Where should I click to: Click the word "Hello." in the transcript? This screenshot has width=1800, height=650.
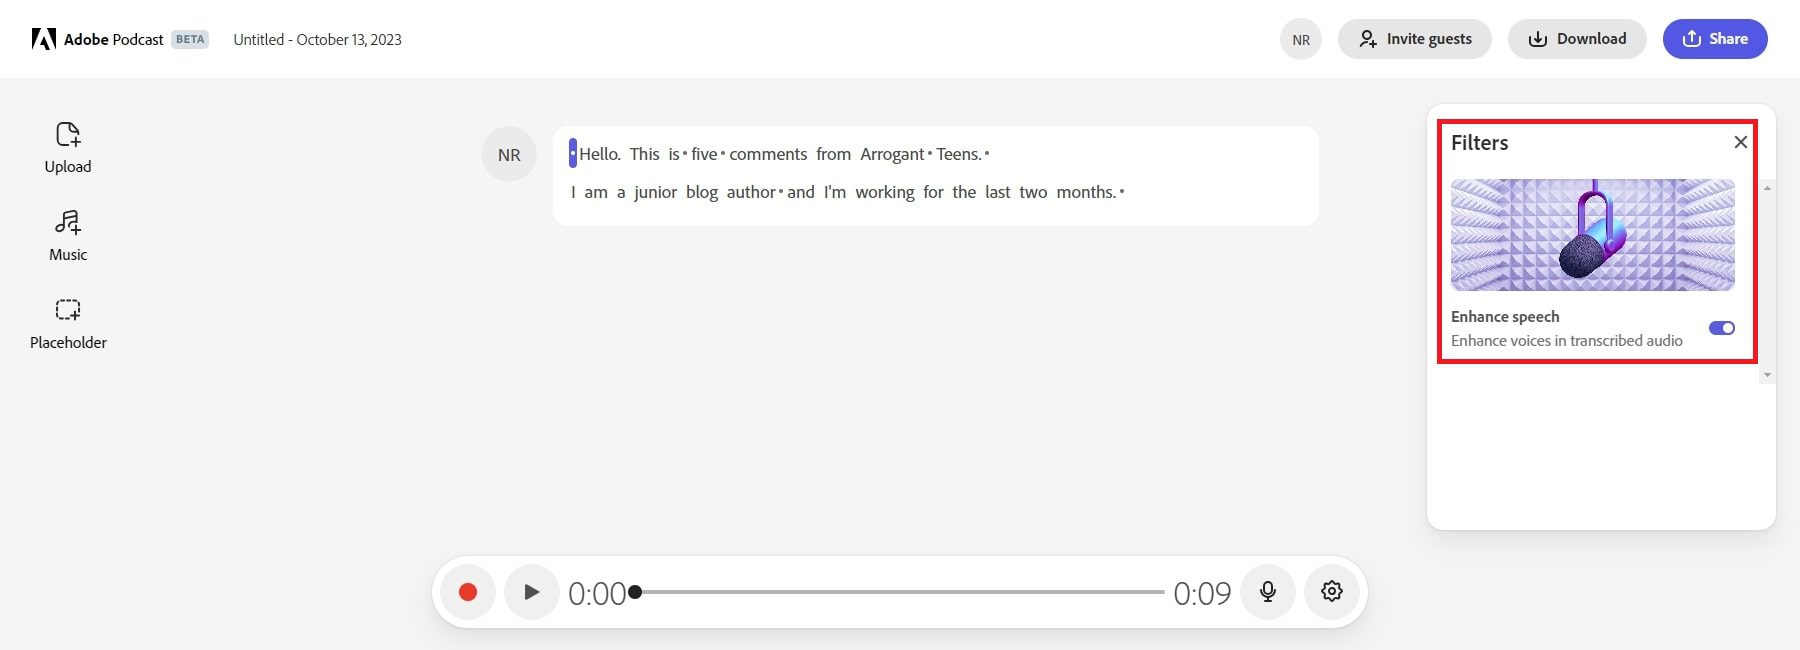pyautogui.click(x=600, y=154)
